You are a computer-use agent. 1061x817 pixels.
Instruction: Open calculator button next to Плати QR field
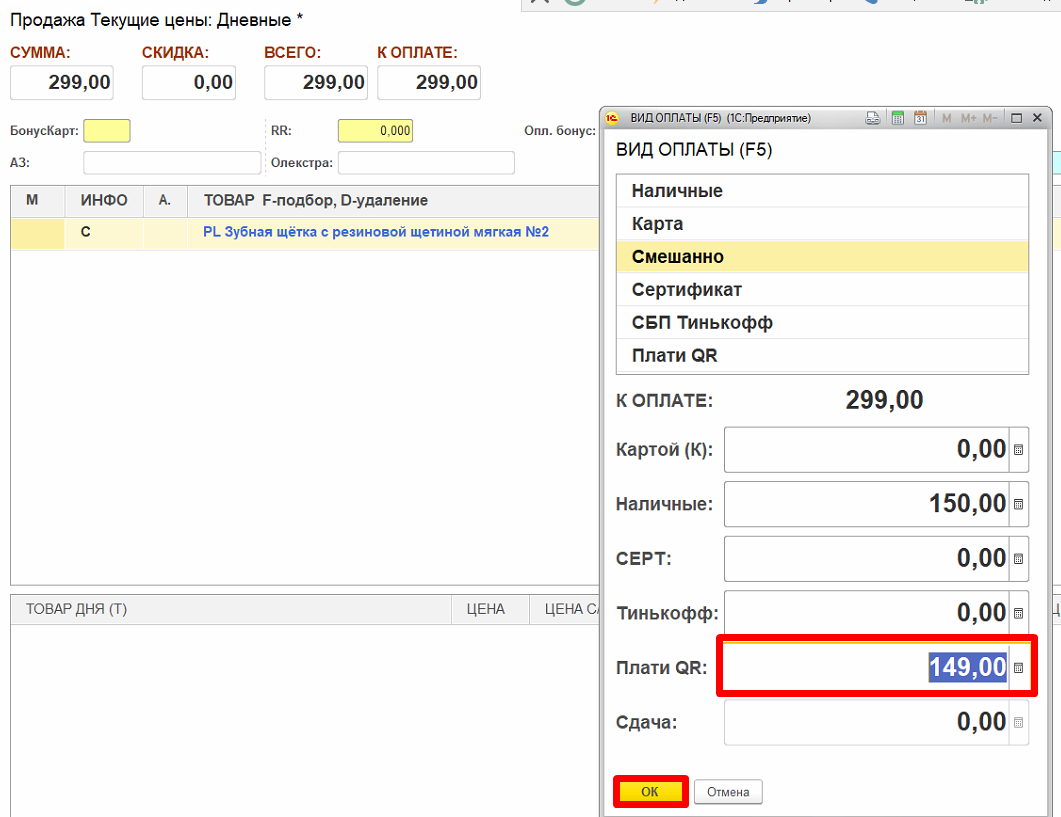tap(1019, 667)
